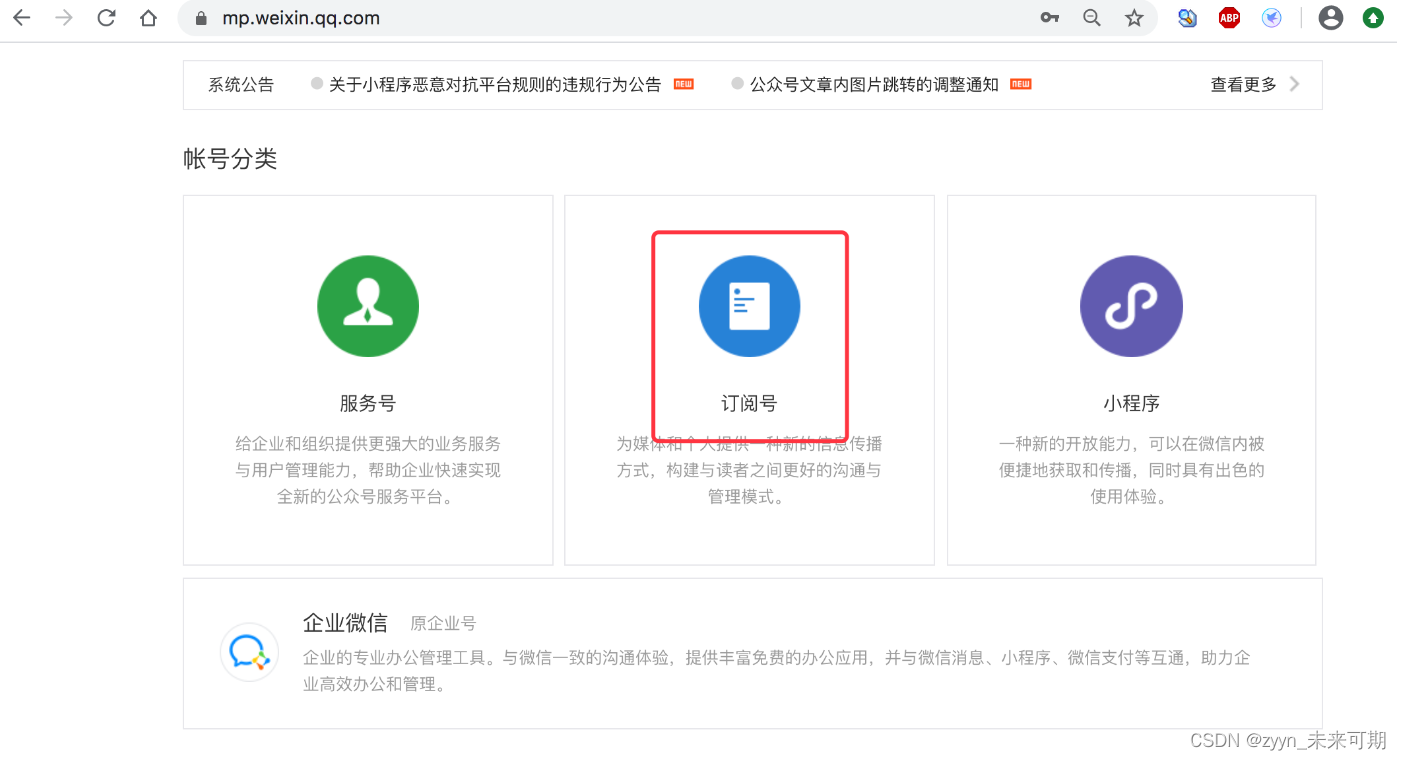Select the 服务号 title text
The width and height of the screenshot is (1401, 760).
pyautogui.click(x=368, y=404)
